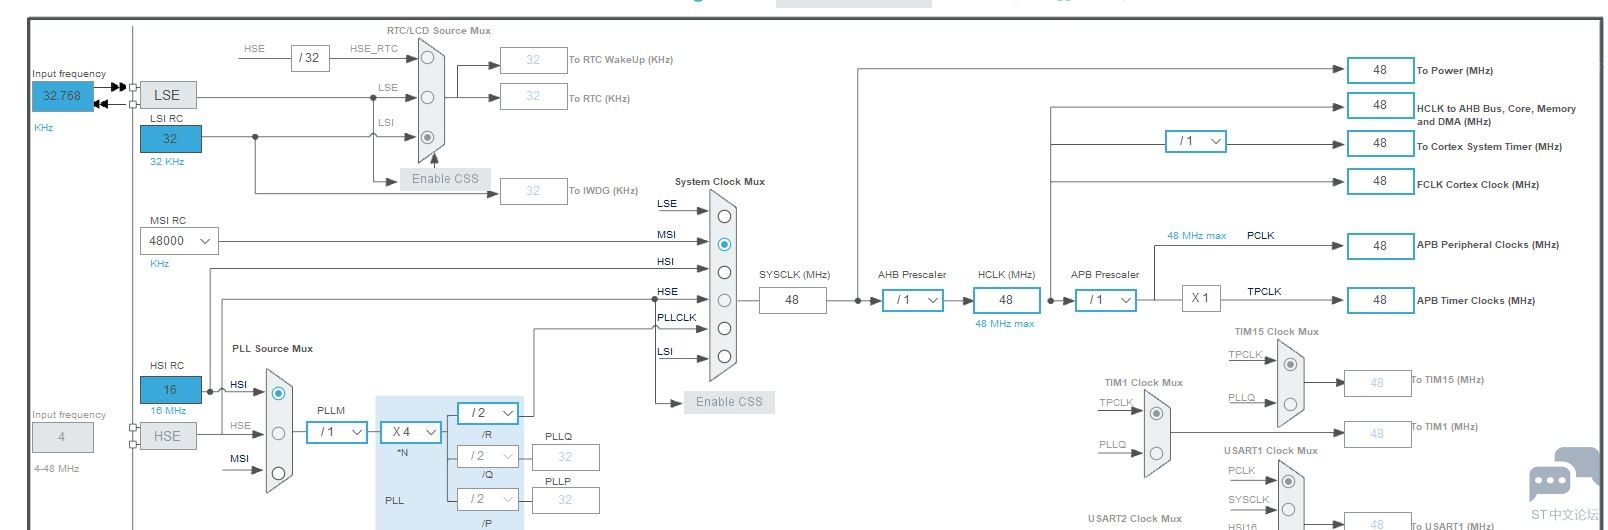1608x530 pixels.
Task: Click To TIM15 (MHz) value box
Action: pyautogui.click(x=1377, y=383)
